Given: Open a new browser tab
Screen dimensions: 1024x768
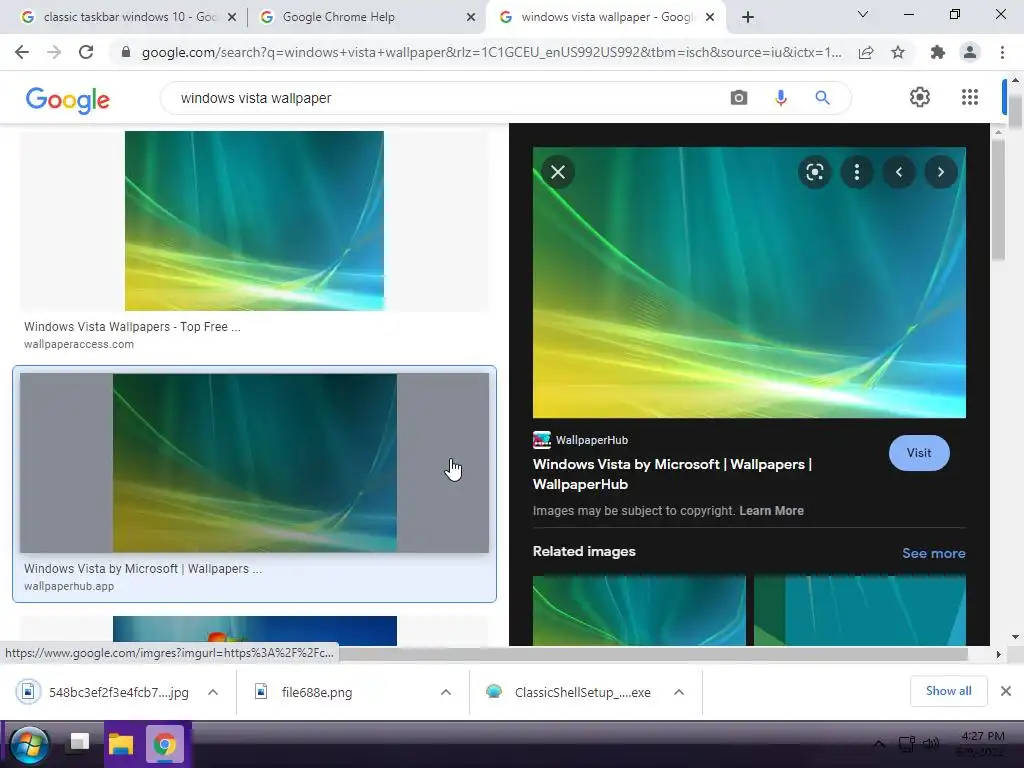Looking at the screenshot, I should tap(748, 17).
